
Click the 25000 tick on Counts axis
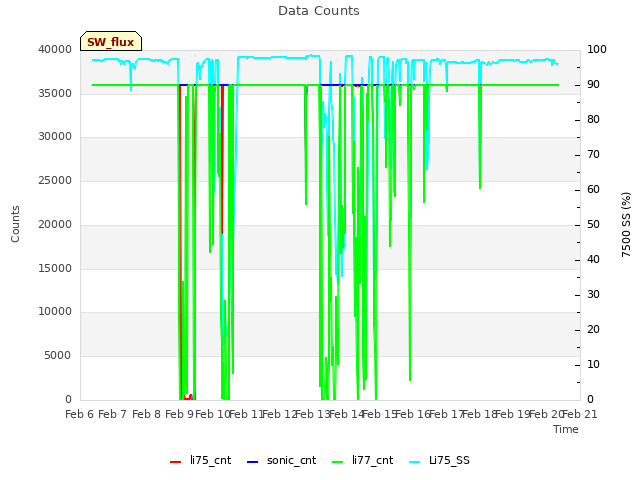[55, 180]
